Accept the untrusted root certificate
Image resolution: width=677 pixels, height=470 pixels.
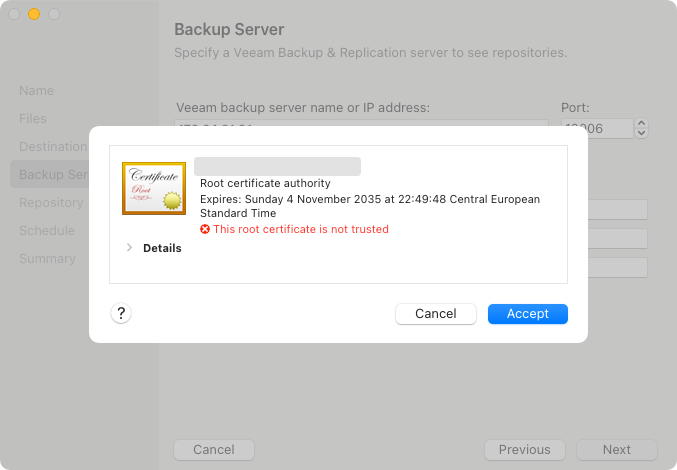[x=527, y=314]
